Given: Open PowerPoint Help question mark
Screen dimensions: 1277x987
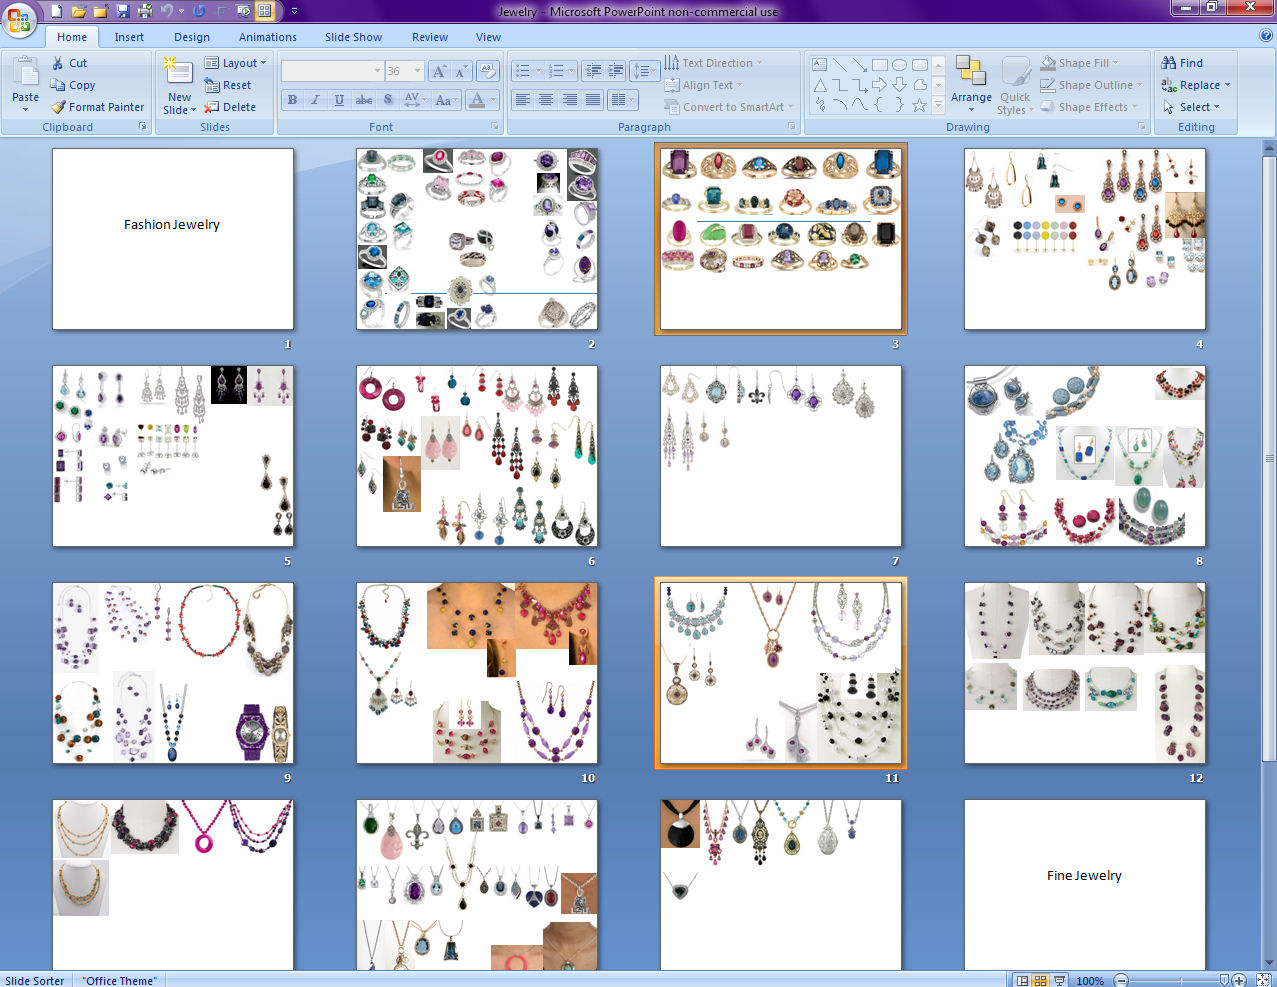Looking at the screenshot, I should pos(1266,36).
